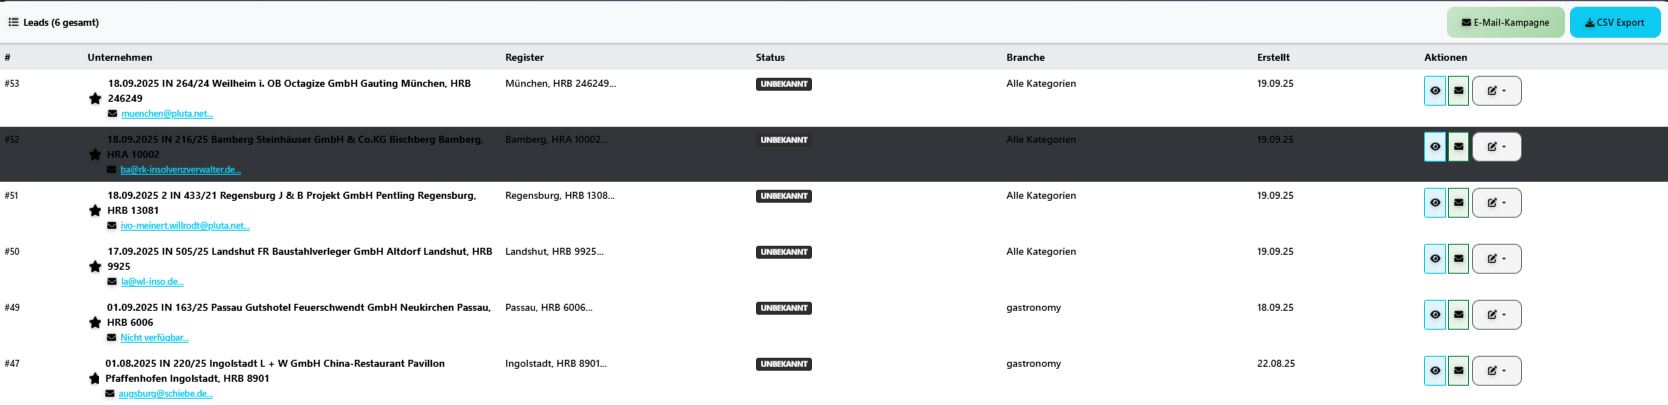The image size is (1668, 405).
Task: Open edit dropdown for lead #47
Action: pyautogui.click(x=1496, y=371)
